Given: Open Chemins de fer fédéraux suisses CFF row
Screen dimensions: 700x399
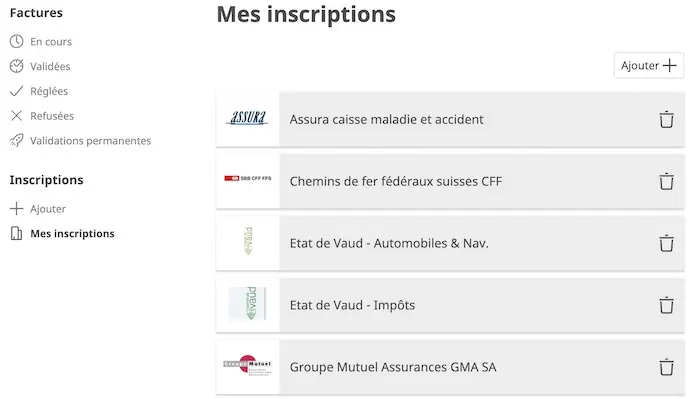Looking at the screenshot, I should tap(450, 181).
